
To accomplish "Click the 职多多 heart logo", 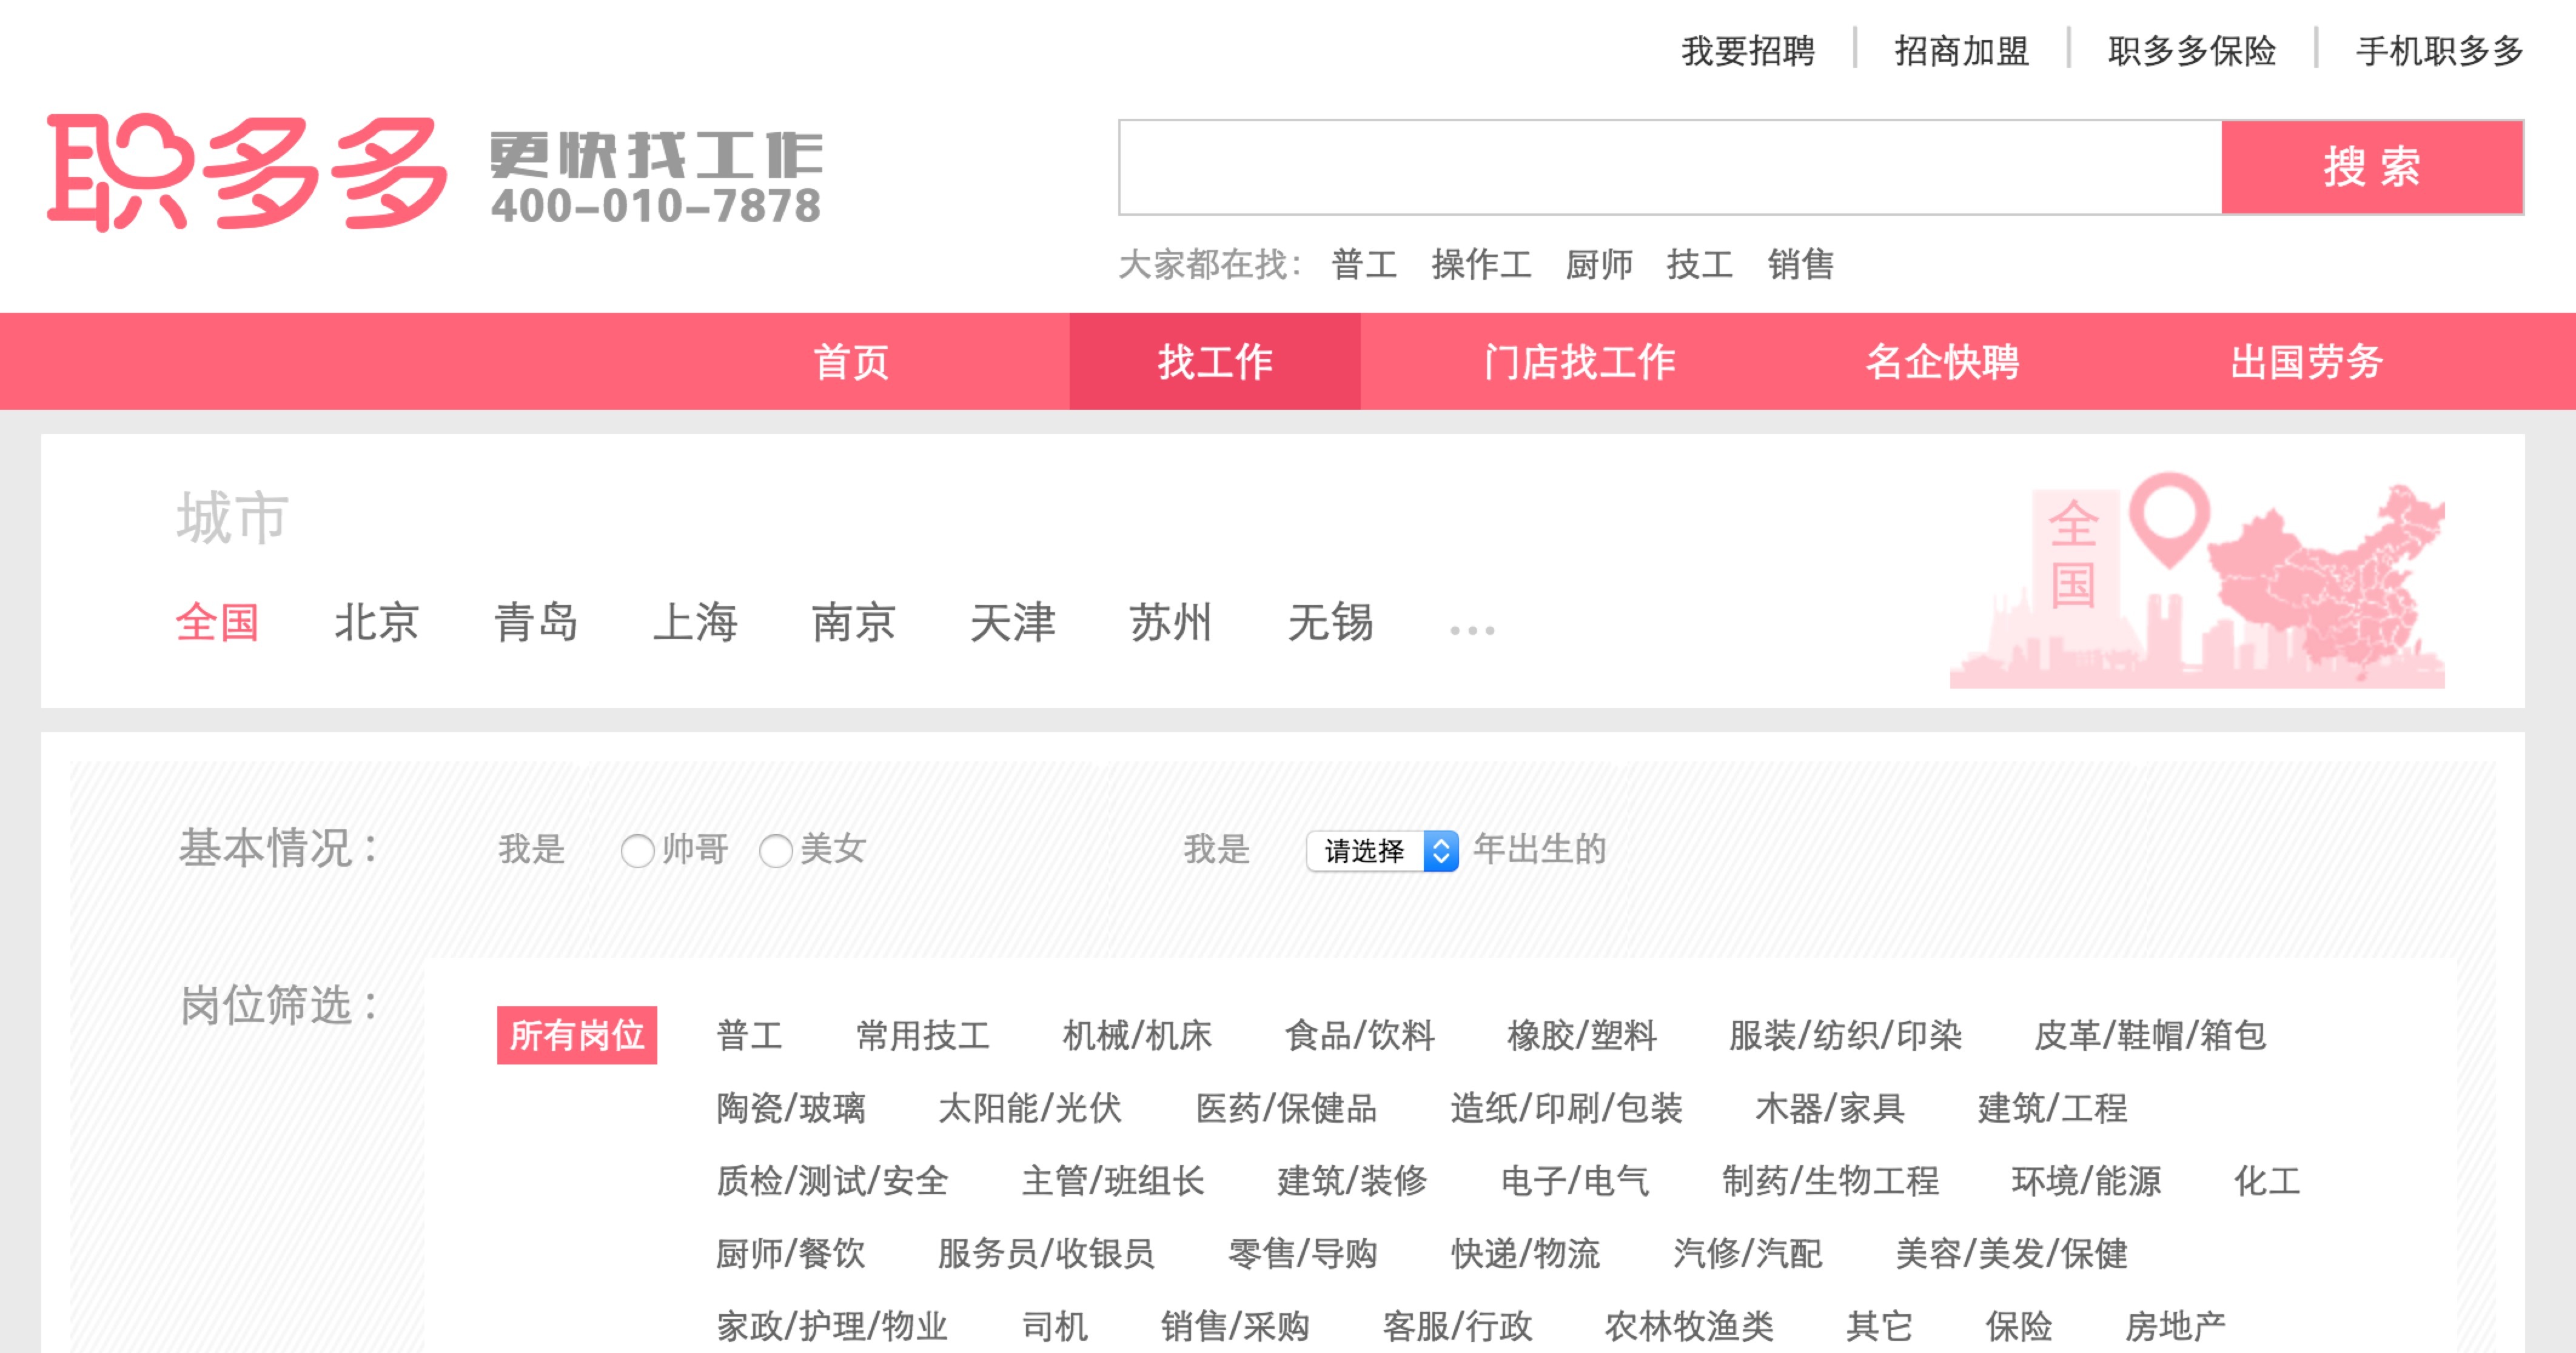I will [x=247, y=172].
